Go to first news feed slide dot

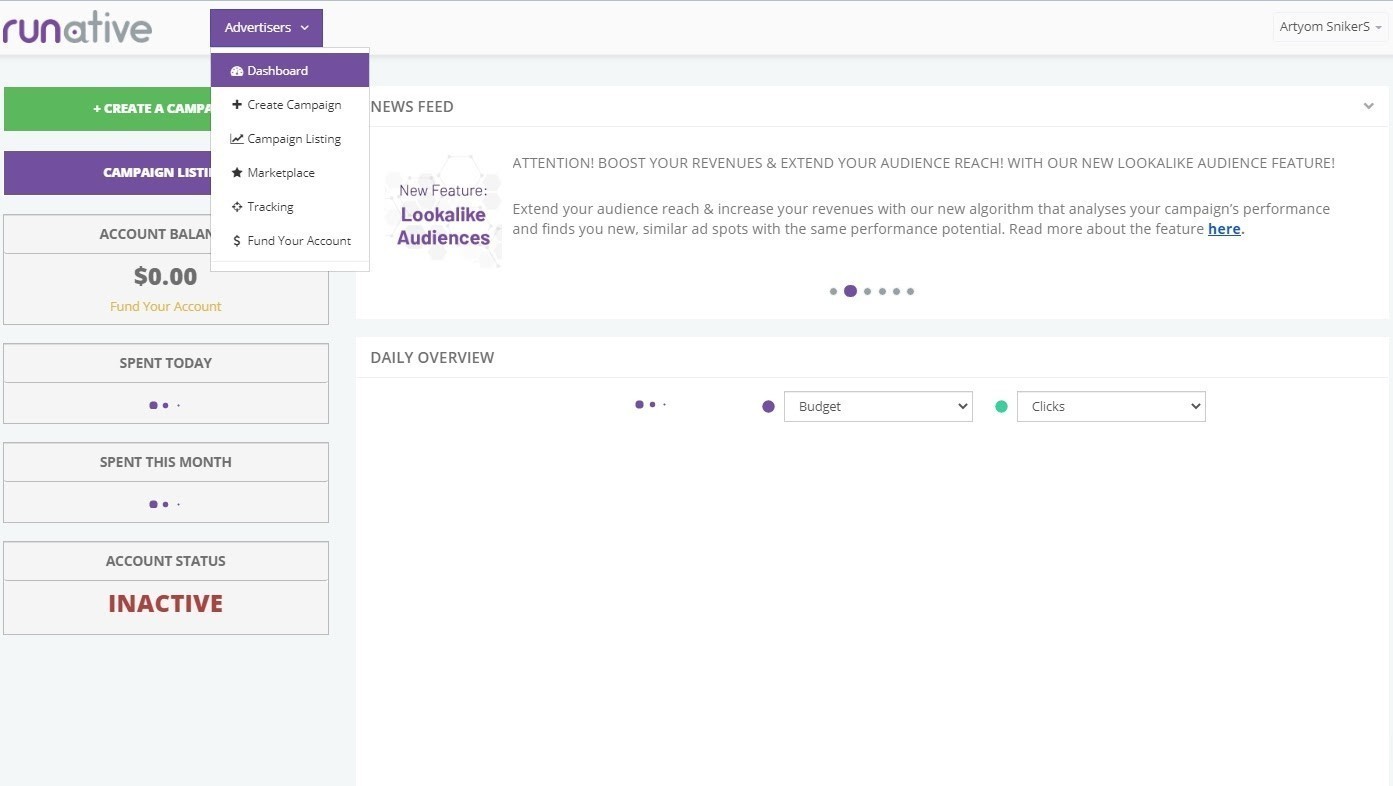[x=833, y=292]
